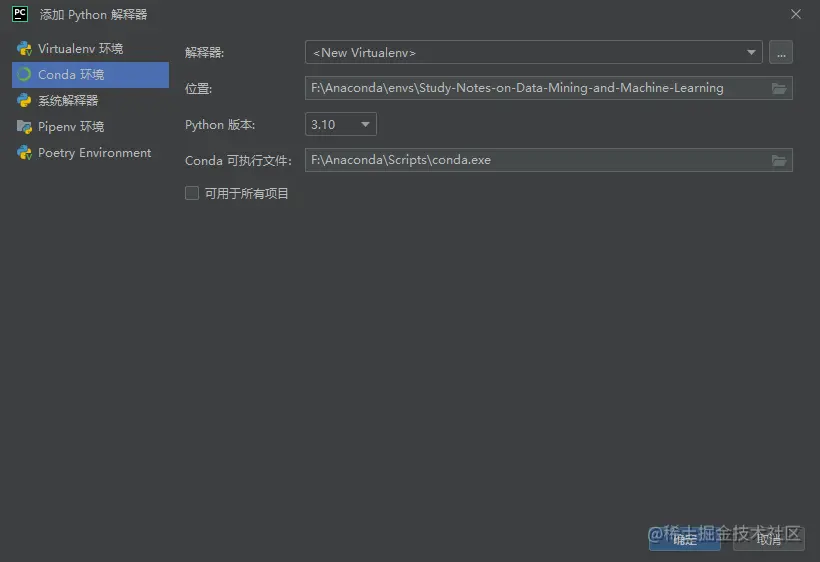Click the Pipenv folder icon

click(24, 127)
